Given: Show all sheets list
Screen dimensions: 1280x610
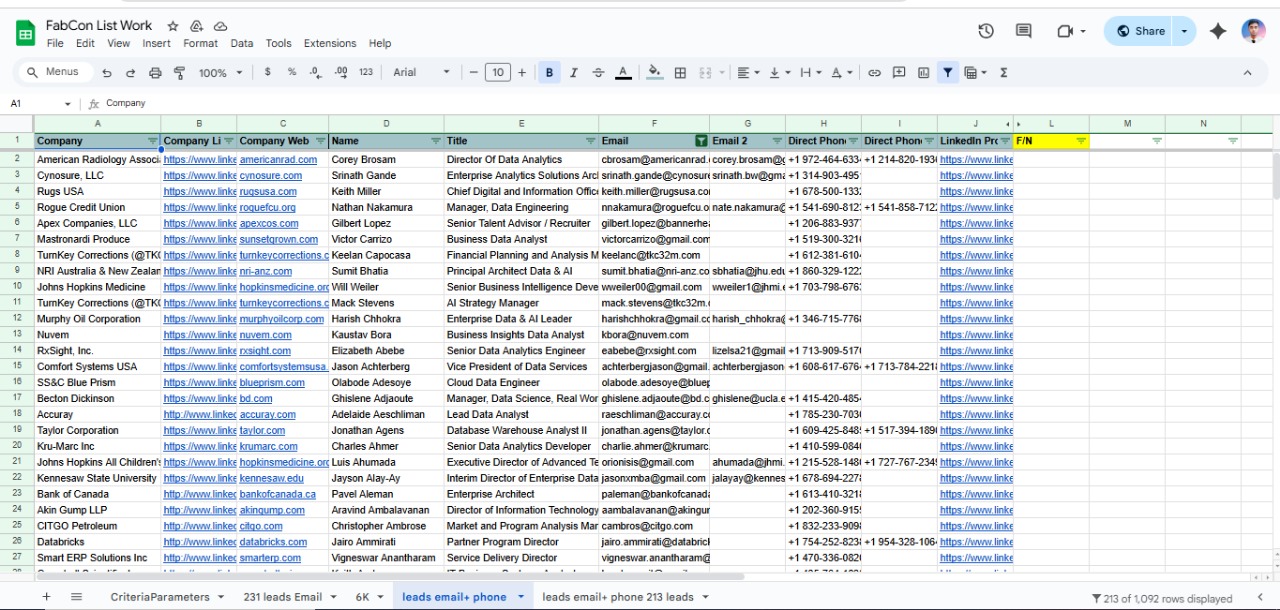Looking at the screenshot, I should coord(76,597).
